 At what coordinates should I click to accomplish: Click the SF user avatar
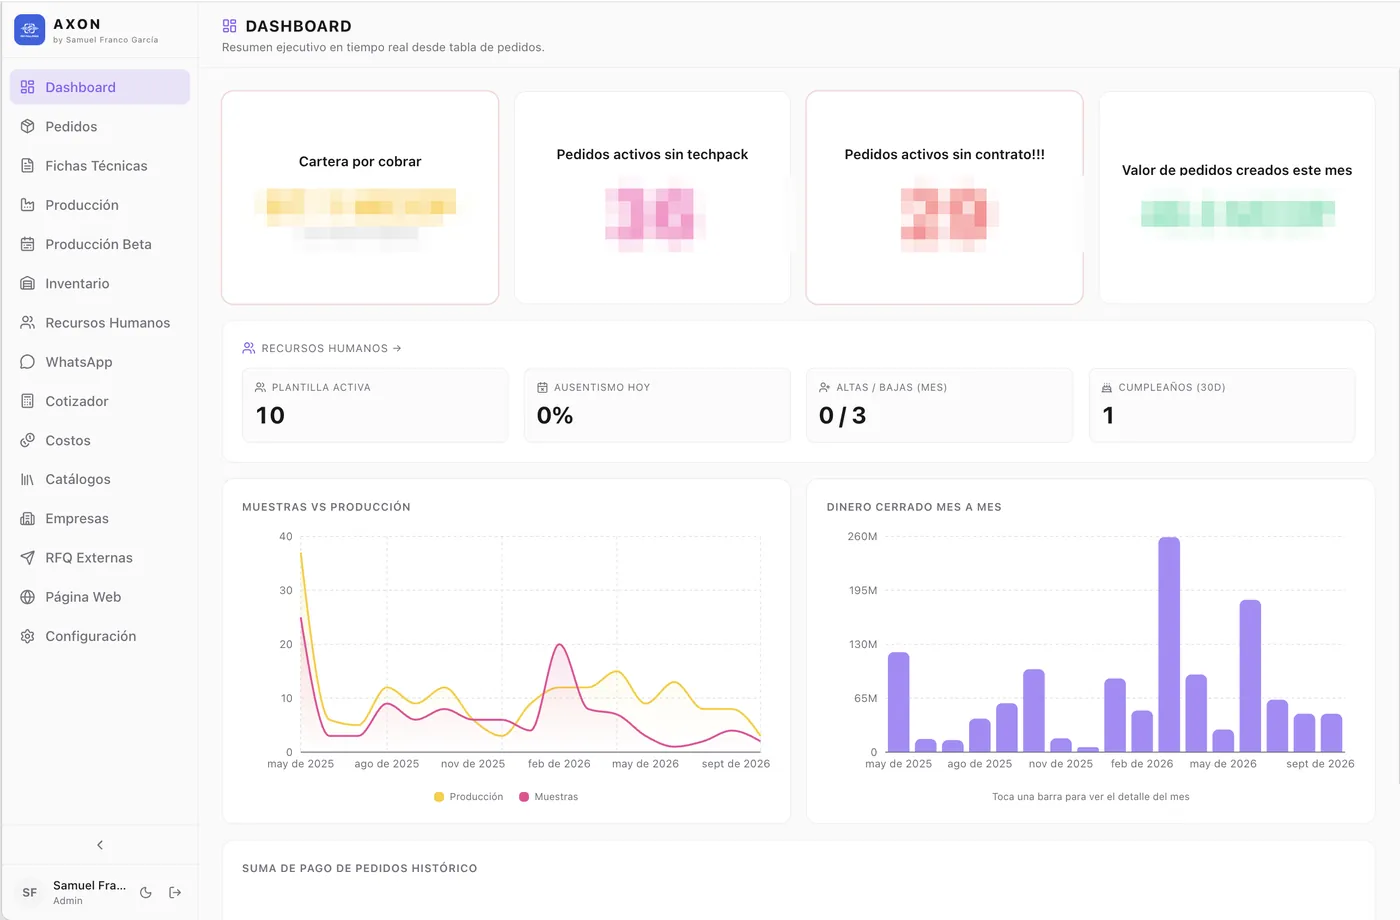[30, 892]
